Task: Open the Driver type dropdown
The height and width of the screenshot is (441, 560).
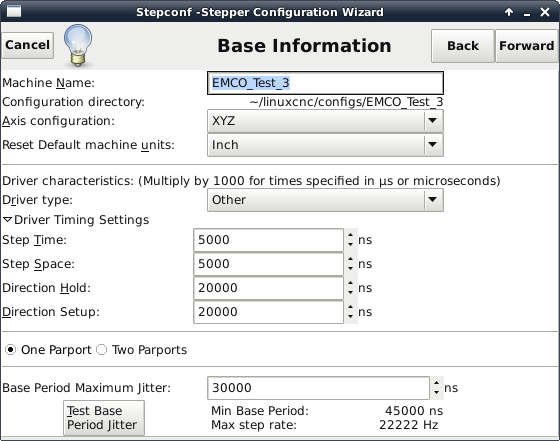Action: pyautogui.click(x=325, y=200)
